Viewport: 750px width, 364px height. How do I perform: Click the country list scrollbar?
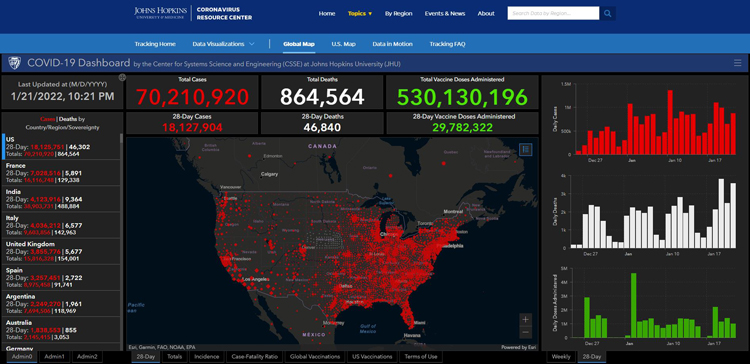coord(121,243)
